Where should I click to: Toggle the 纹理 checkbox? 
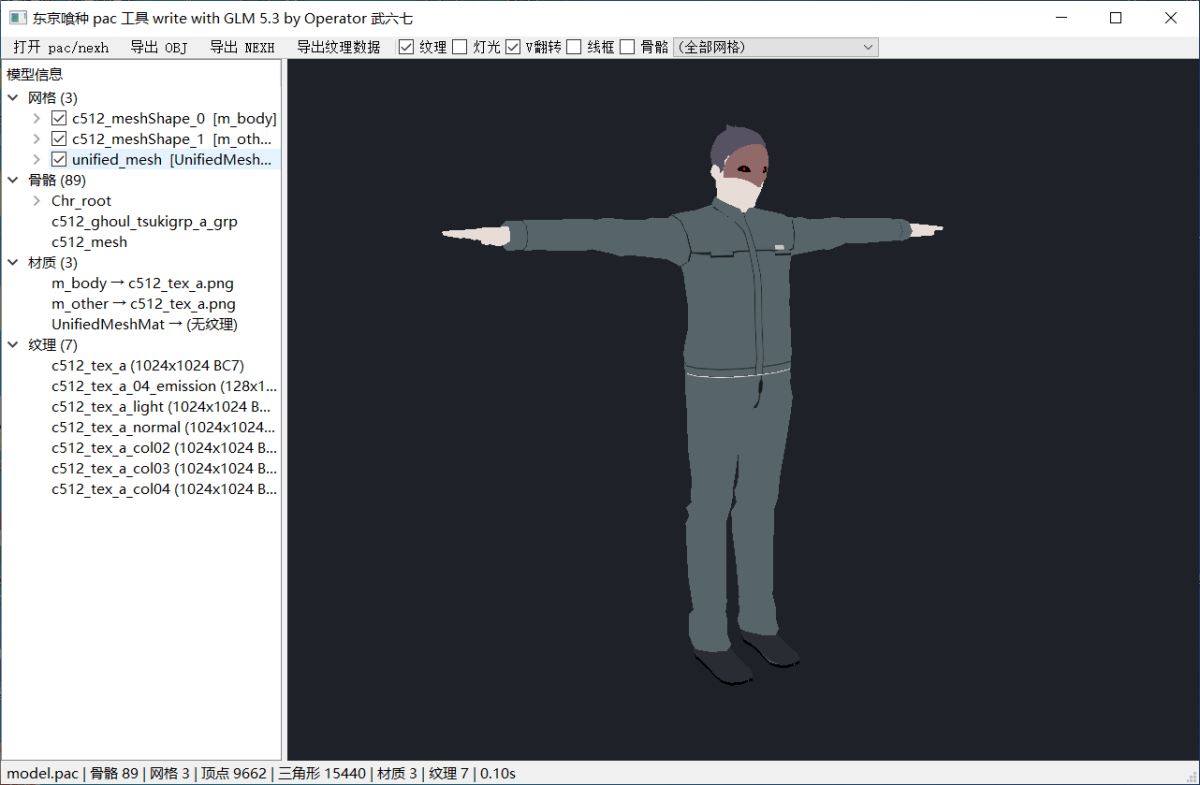405,47
